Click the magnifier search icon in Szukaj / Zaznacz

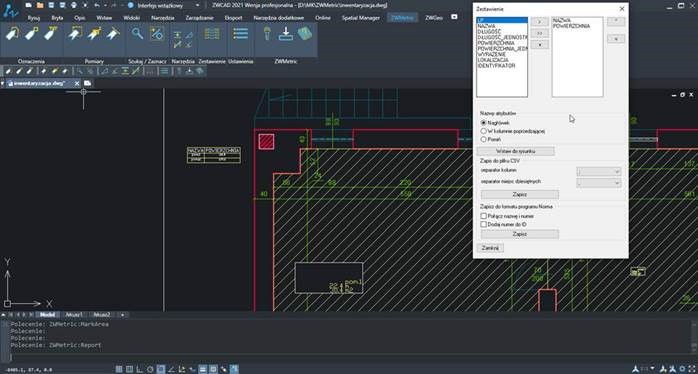(x=137, y=33)
